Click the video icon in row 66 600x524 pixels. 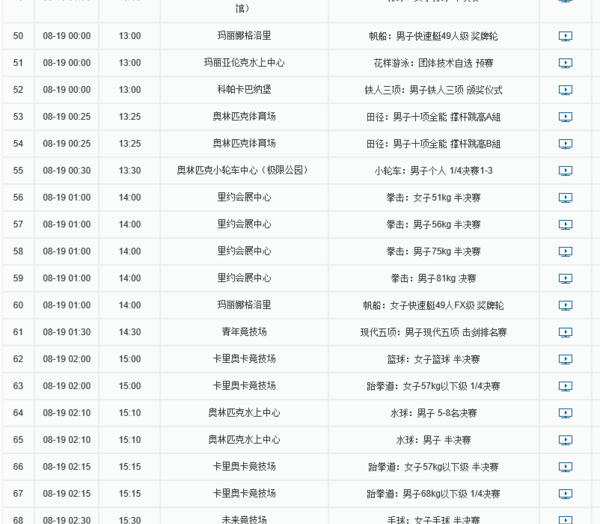(565, 467)
